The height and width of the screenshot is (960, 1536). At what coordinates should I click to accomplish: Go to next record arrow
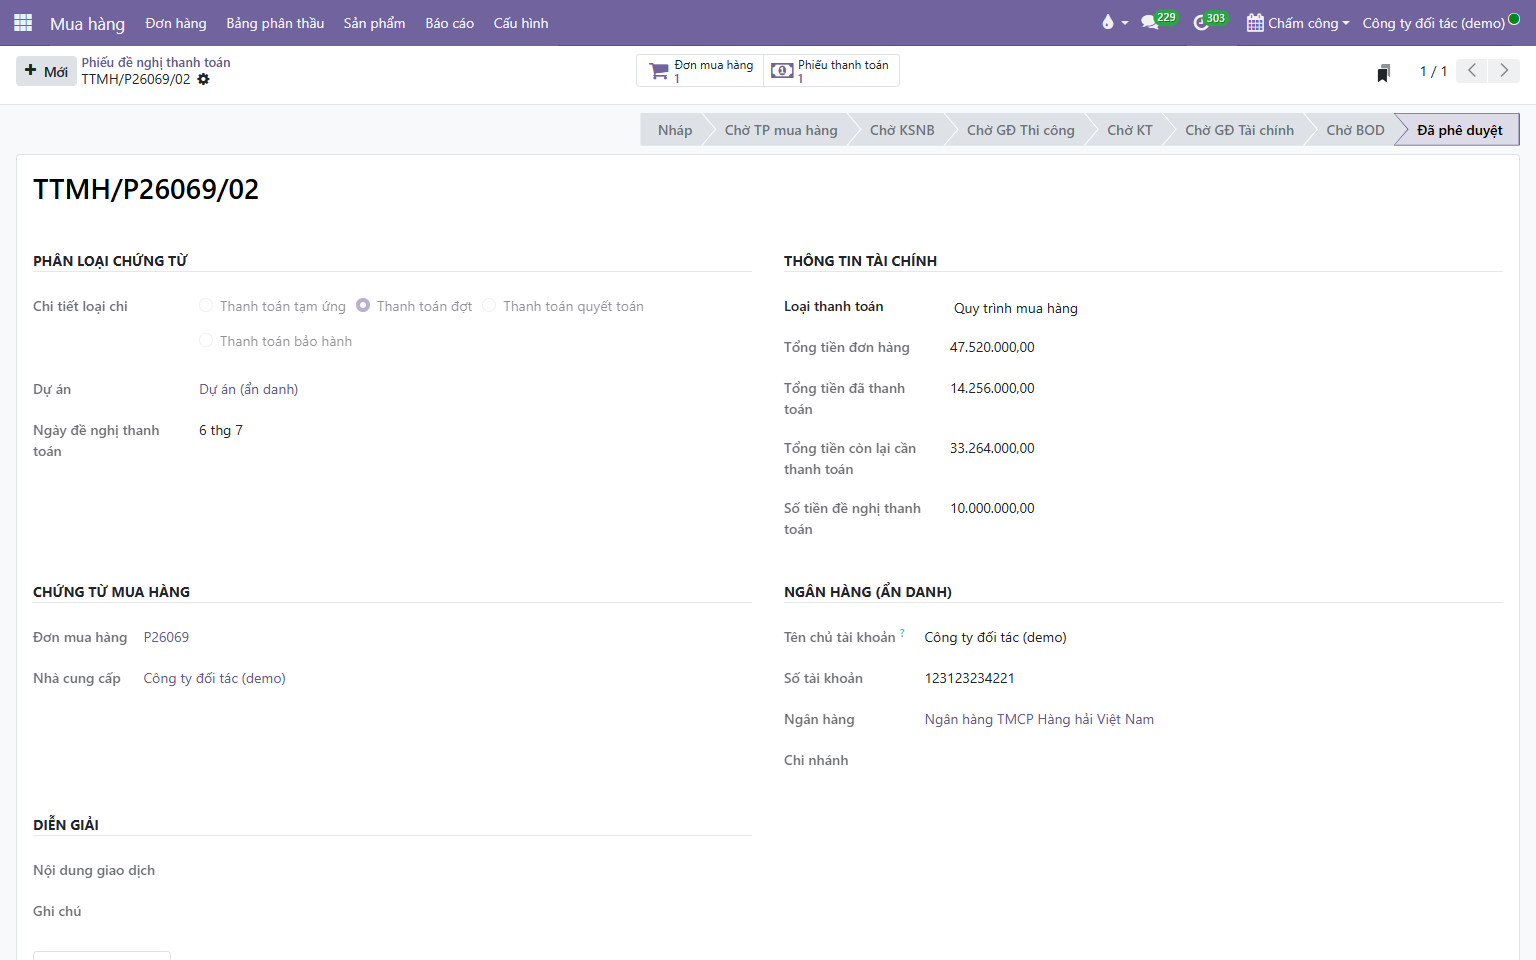coord(1504,71)
